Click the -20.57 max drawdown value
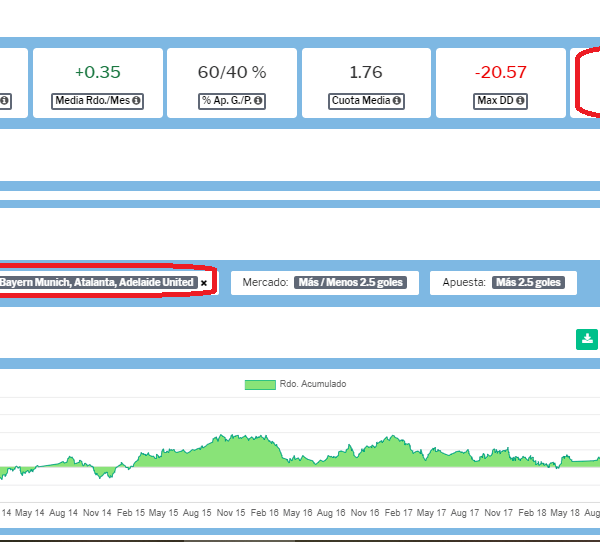The height and width of the screenshot is (542, 600). point(501,72)
